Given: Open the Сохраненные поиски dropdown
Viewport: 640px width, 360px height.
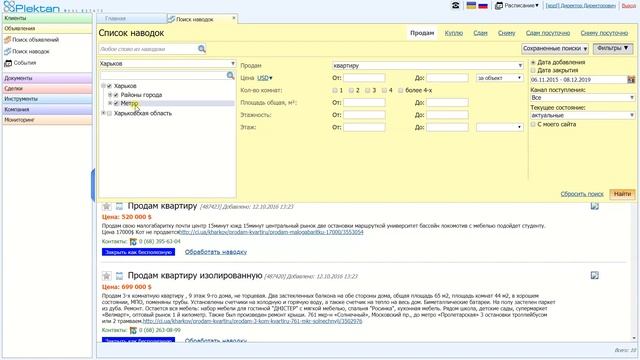Looking at the screenshot, I should coord(555,49).
